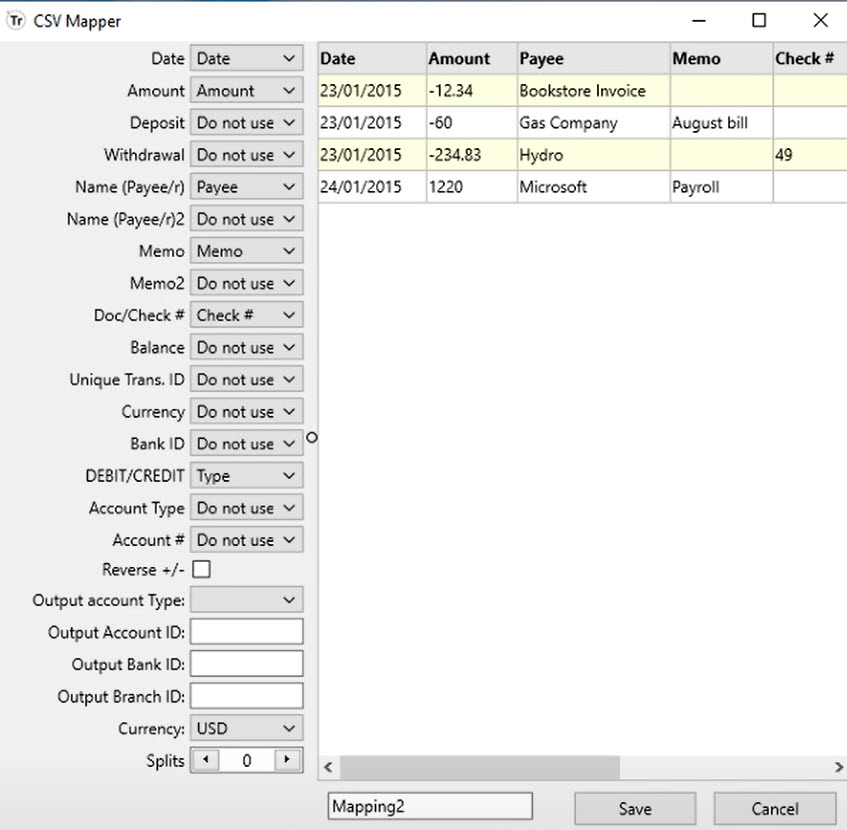Decrease Splits with the left arrow
This screenshot has width=847, height=830.
[x=205, y=760]
